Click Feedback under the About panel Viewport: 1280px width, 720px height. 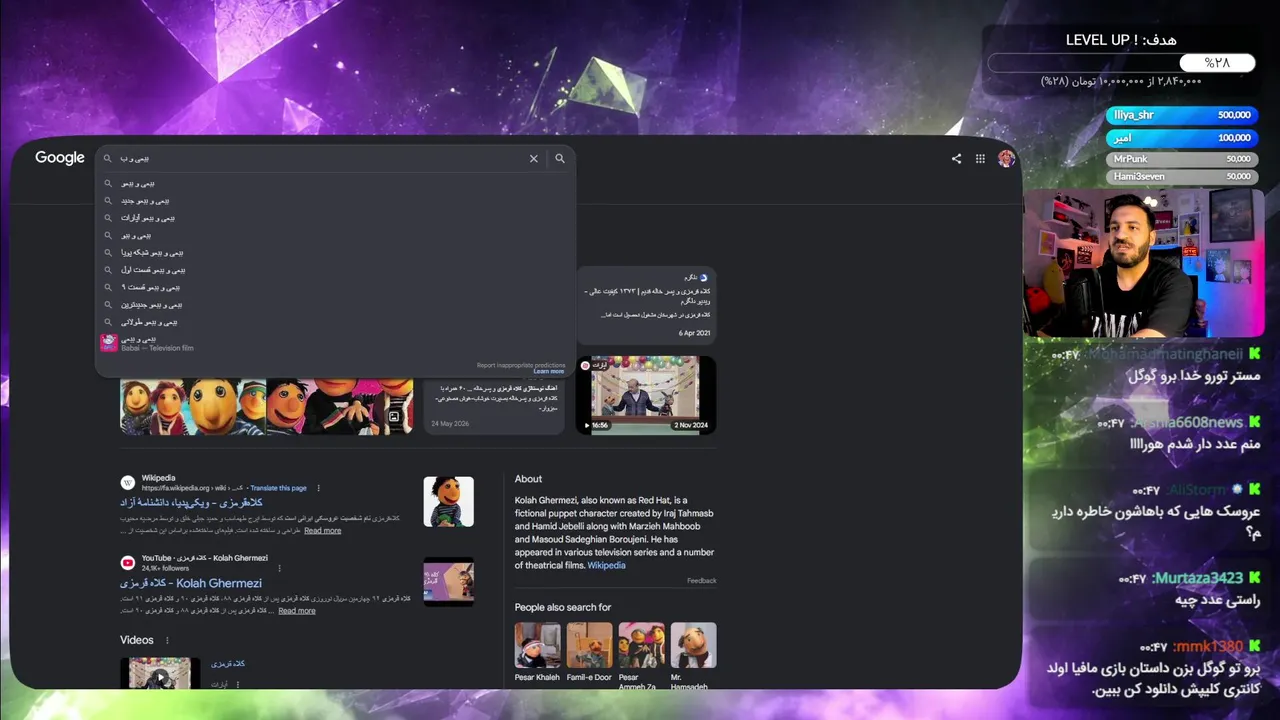[x=702, y=581]
